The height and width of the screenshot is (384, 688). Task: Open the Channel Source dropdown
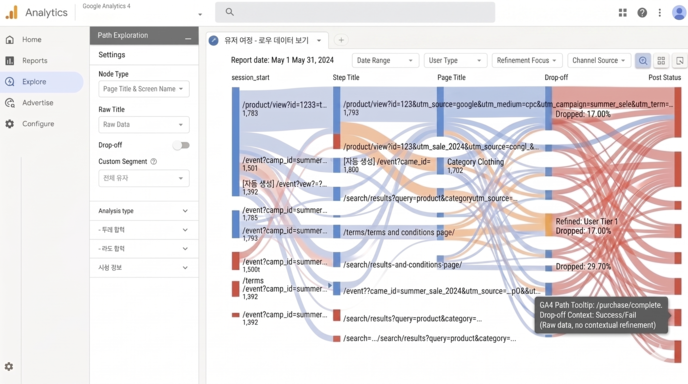[599, 61]
